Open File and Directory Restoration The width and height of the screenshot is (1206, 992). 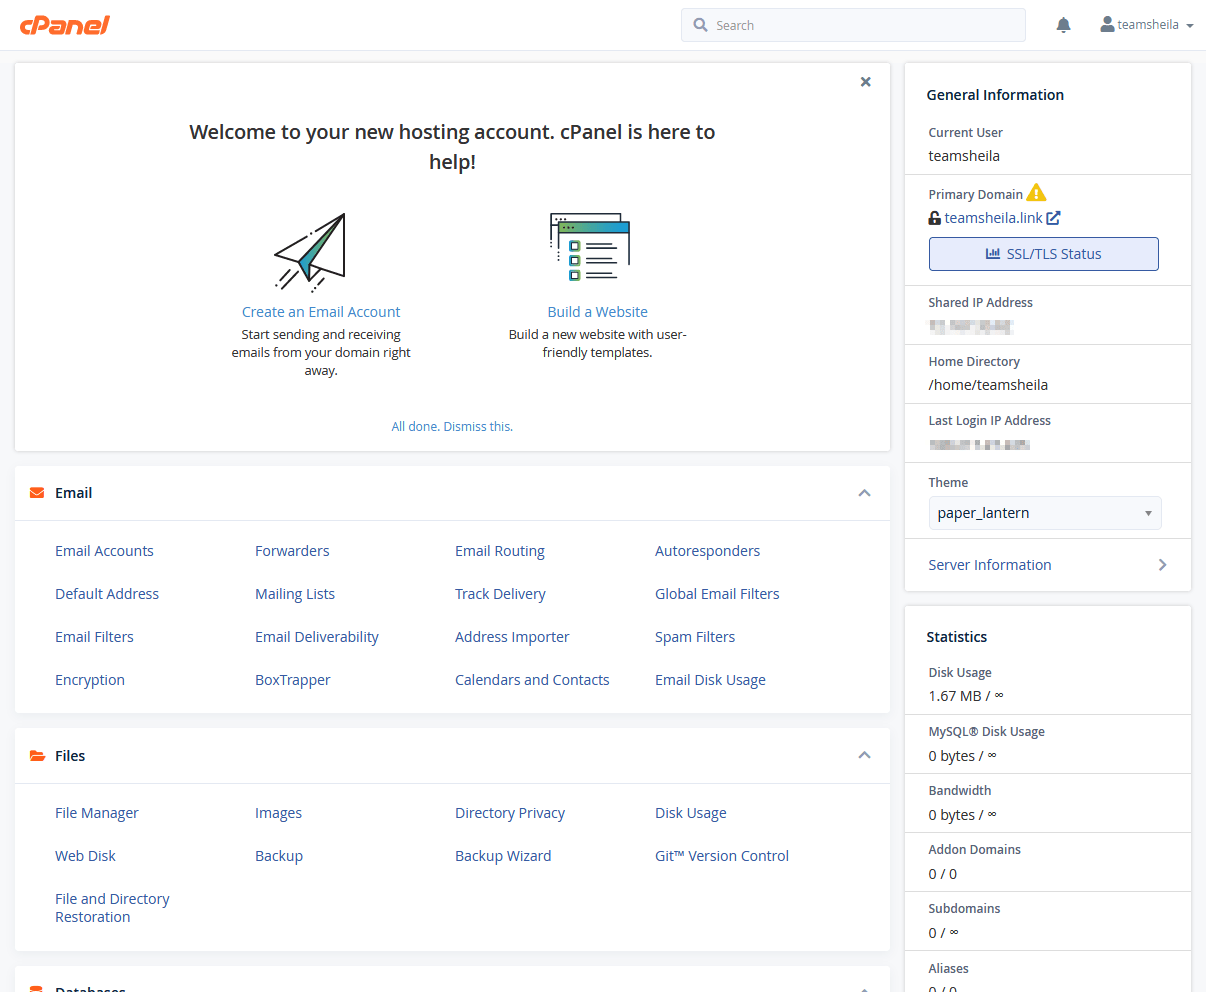point(112,908)
